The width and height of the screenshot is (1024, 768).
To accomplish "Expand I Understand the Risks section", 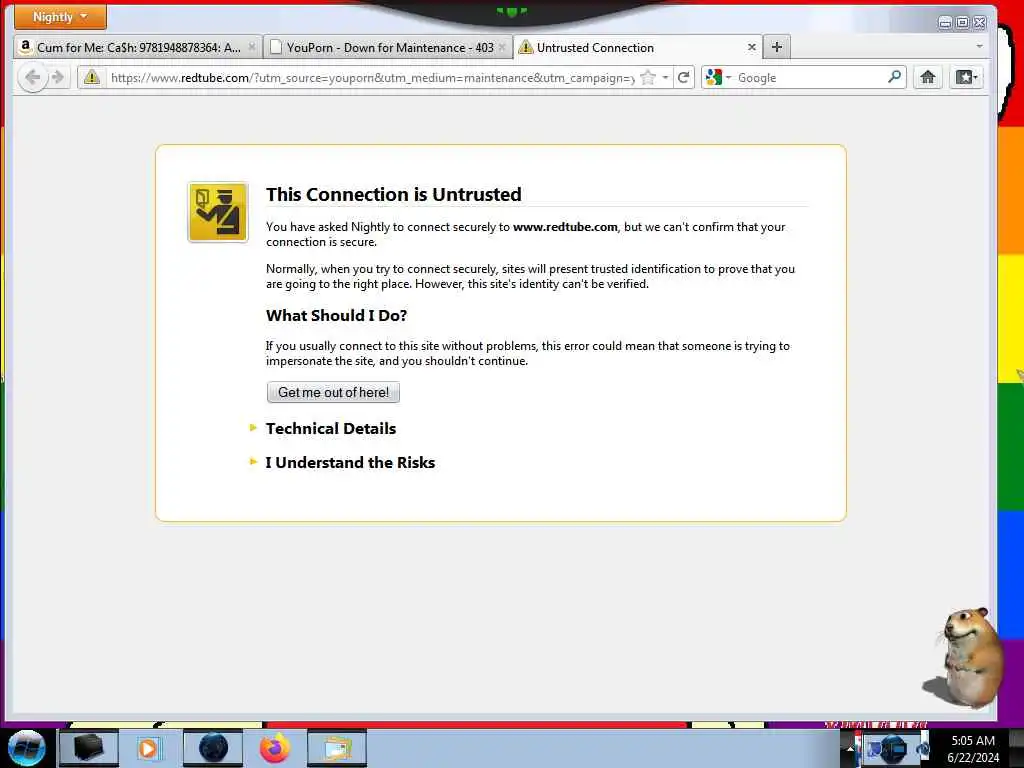I will pos(350,462).
